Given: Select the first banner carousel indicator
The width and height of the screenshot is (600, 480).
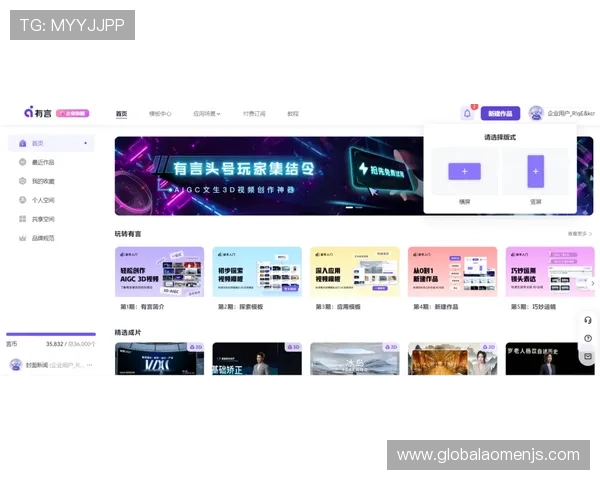Looking at the screenshot, I should tap(349, 207).
